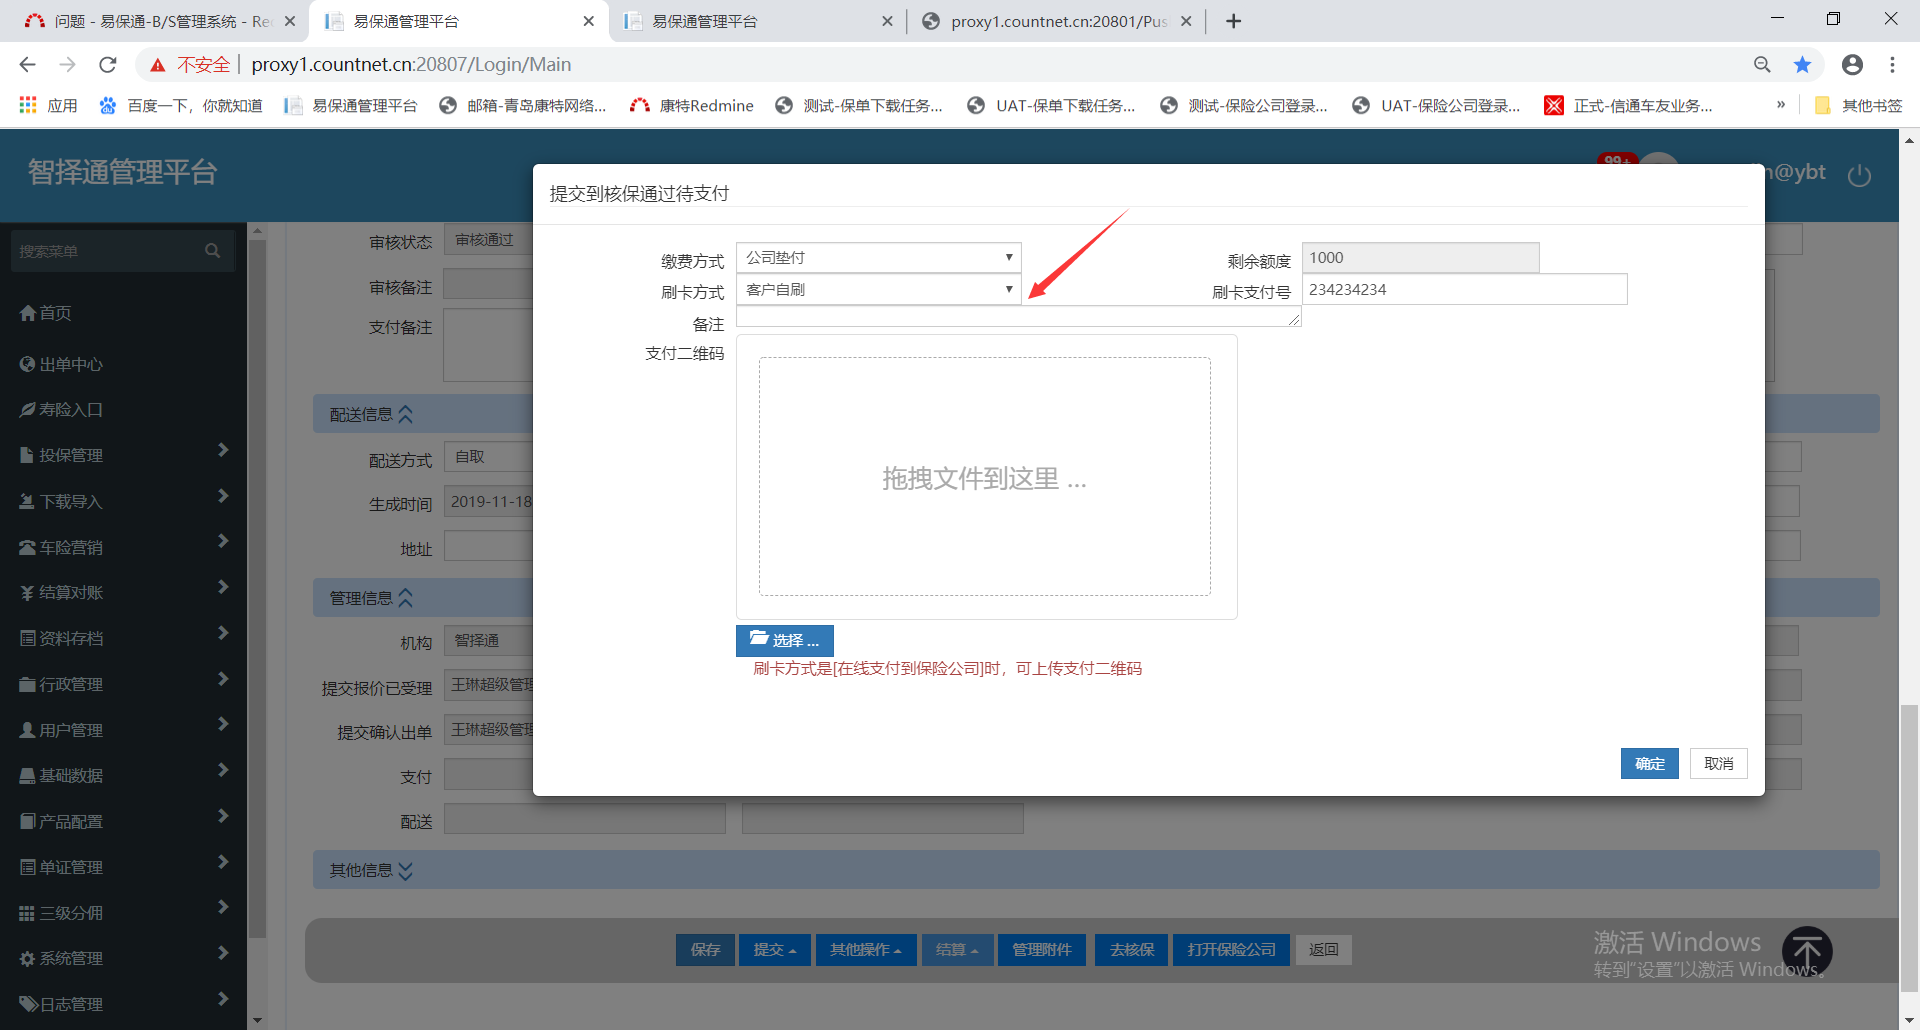This screenshot has height=1030, width=1920.
Task: Click the power logout icon in header
Action: point(1859,176)
